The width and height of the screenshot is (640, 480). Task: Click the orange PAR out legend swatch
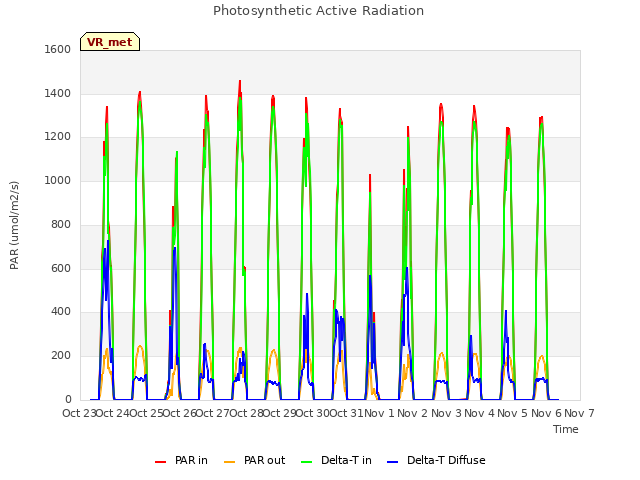coord(230,462)
